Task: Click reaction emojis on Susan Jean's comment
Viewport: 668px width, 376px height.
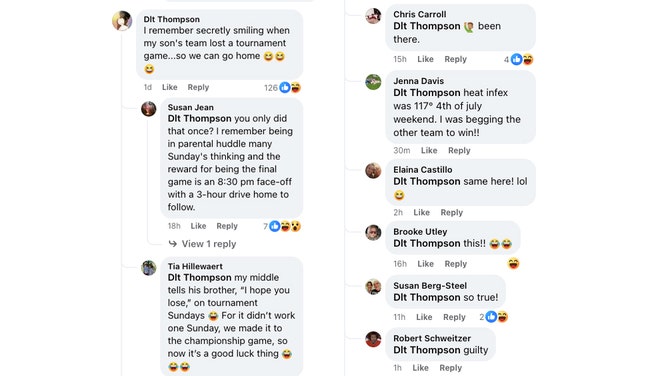Action: click(x=285, y=226)
